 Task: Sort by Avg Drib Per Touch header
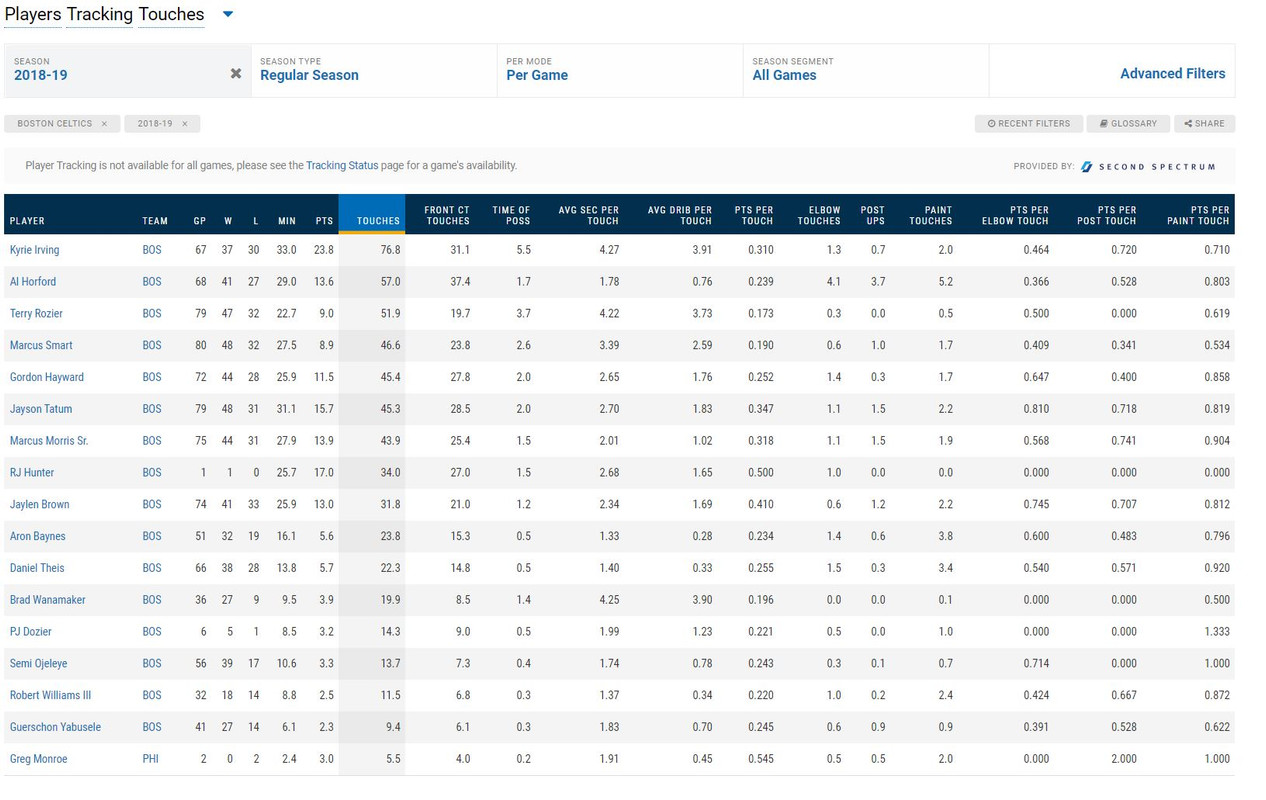[680, 215]
